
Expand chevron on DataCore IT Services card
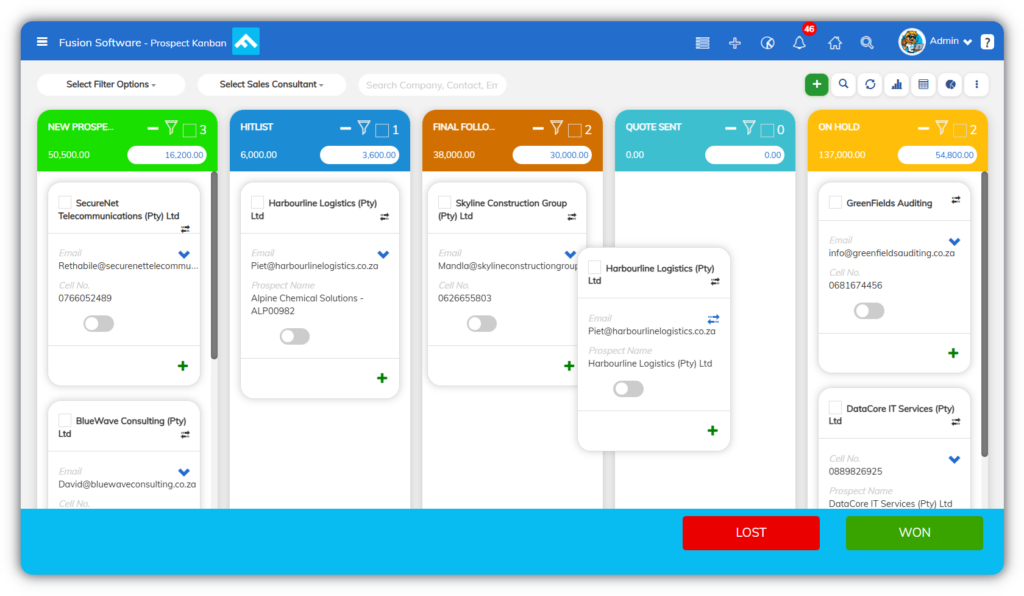tap(954, 460)
